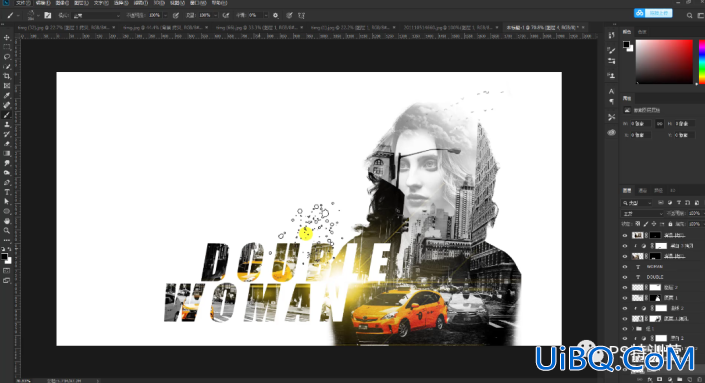Select the Lasso tool
This screenshot has height=383, width=705.
point(7,57)
